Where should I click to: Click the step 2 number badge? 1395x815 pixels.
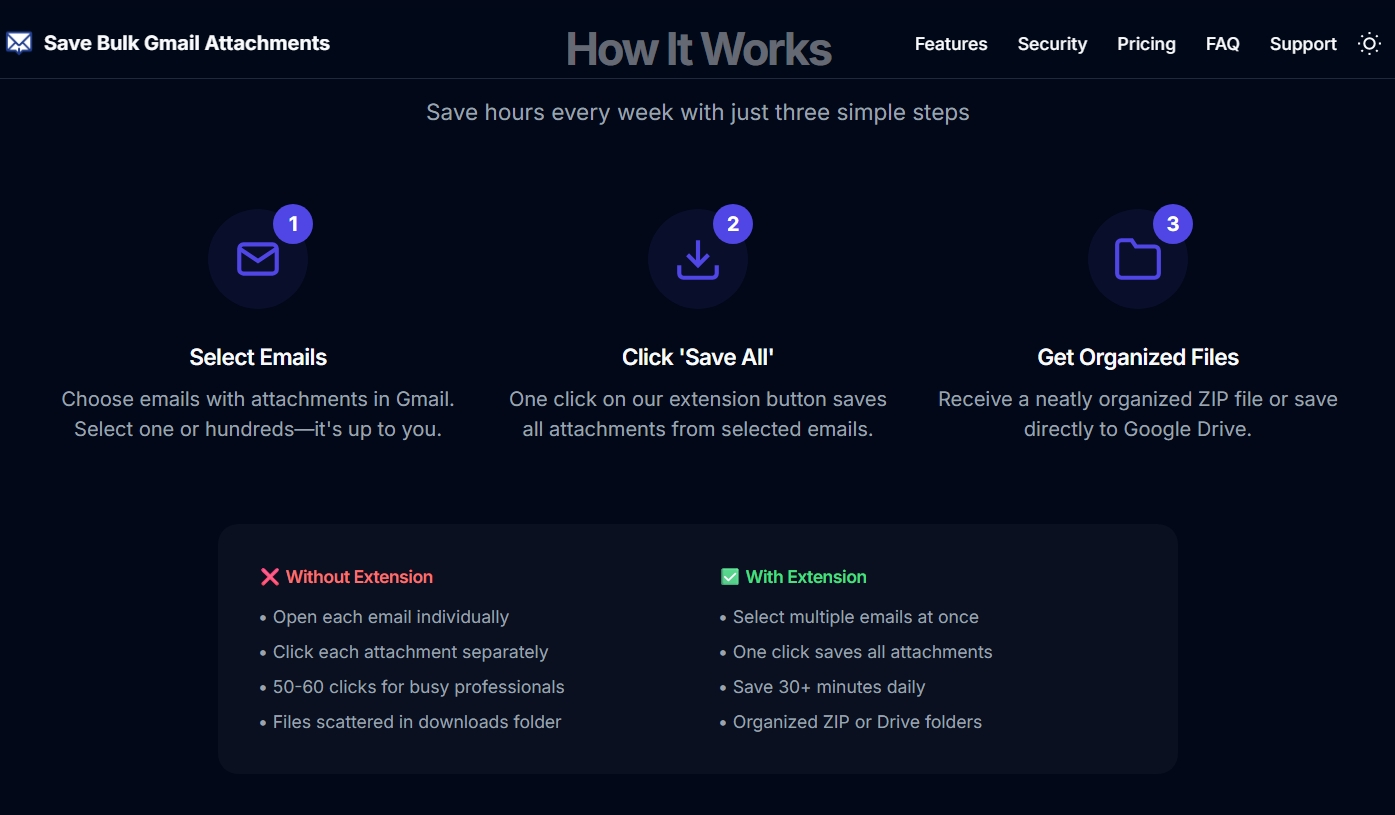tap(733, 223)
